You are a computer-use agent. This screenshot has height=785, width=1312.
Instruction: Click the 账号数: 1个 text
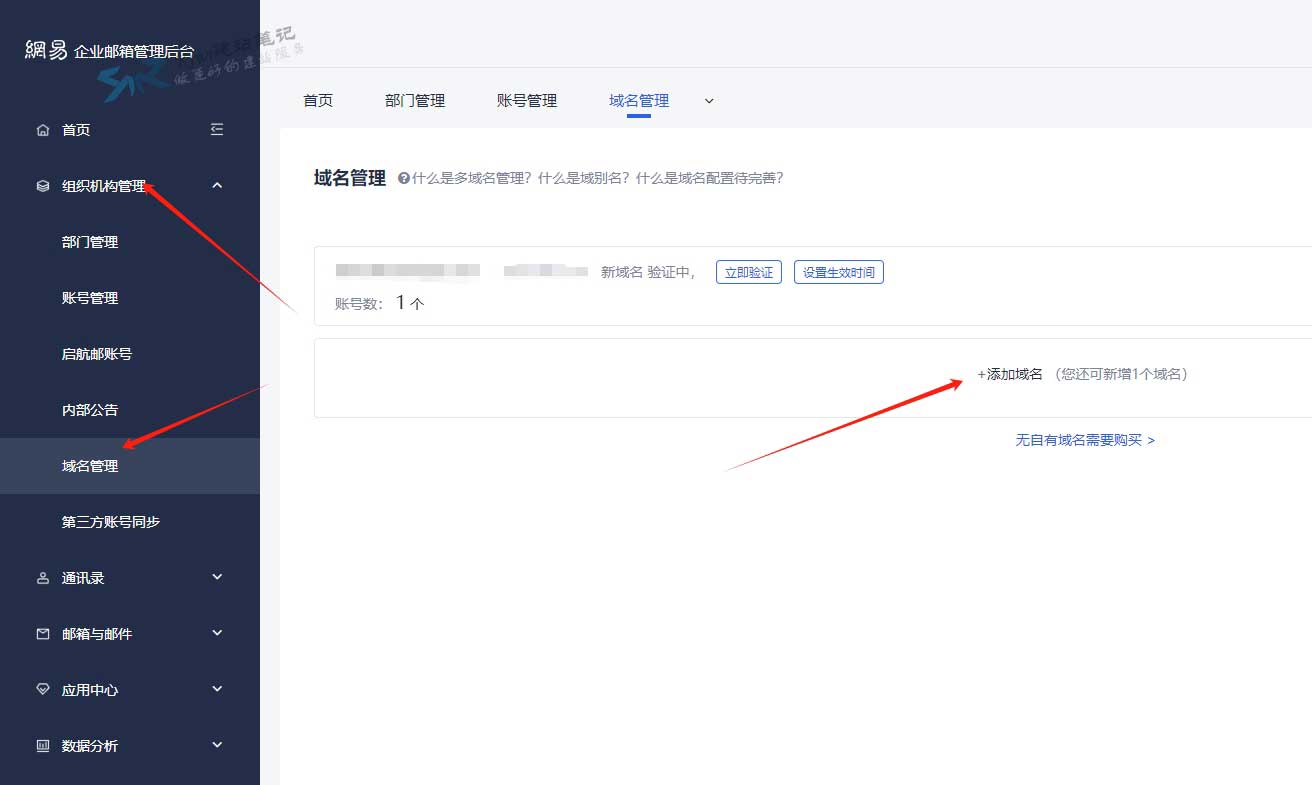click(380, 303)
